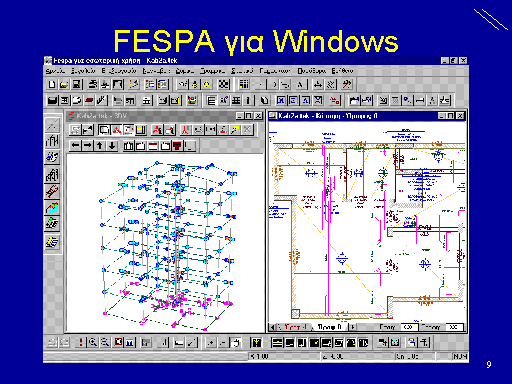Select the colored bar chart sidebar icon

[x=52, y=208]
